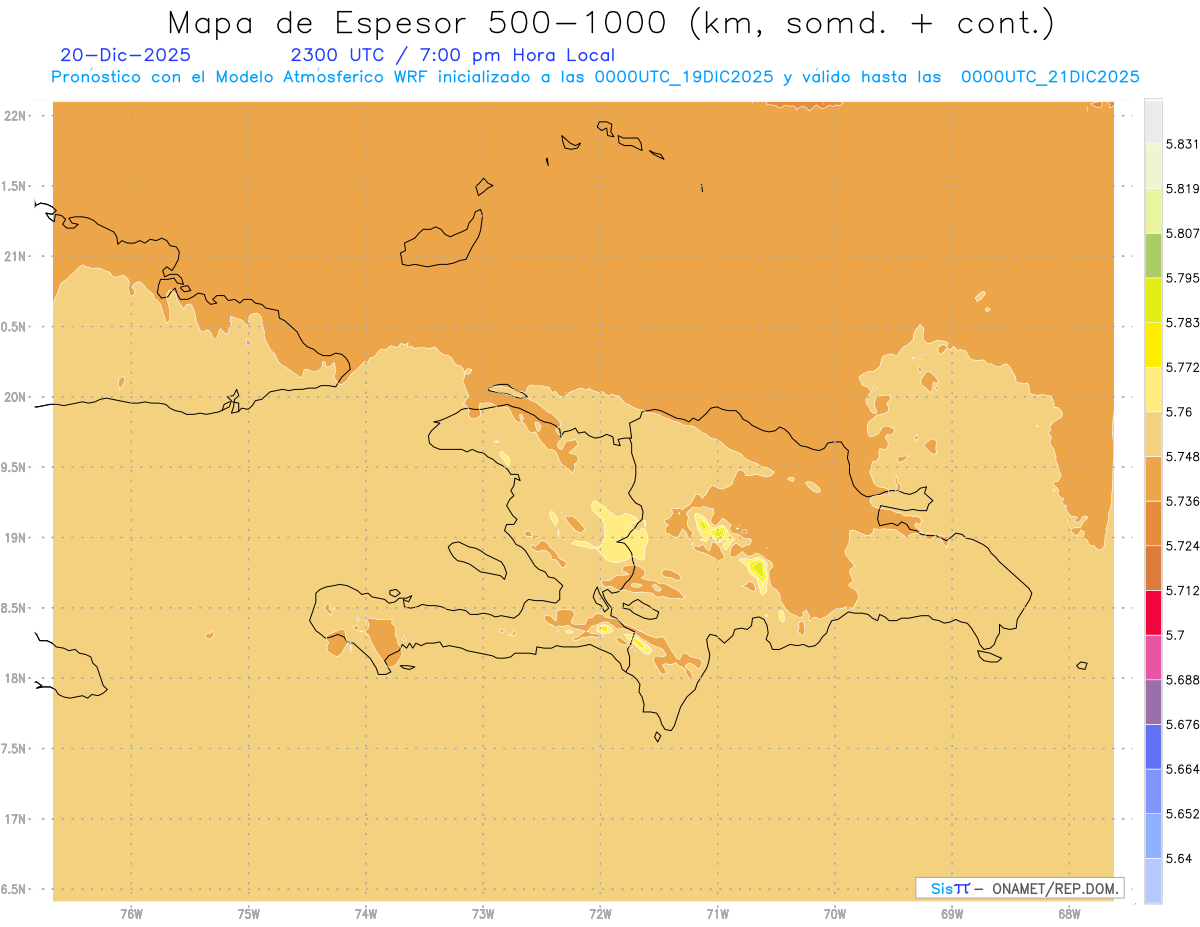
Task: Click the '5.7' color scale value
Action: pos(1175,635)
